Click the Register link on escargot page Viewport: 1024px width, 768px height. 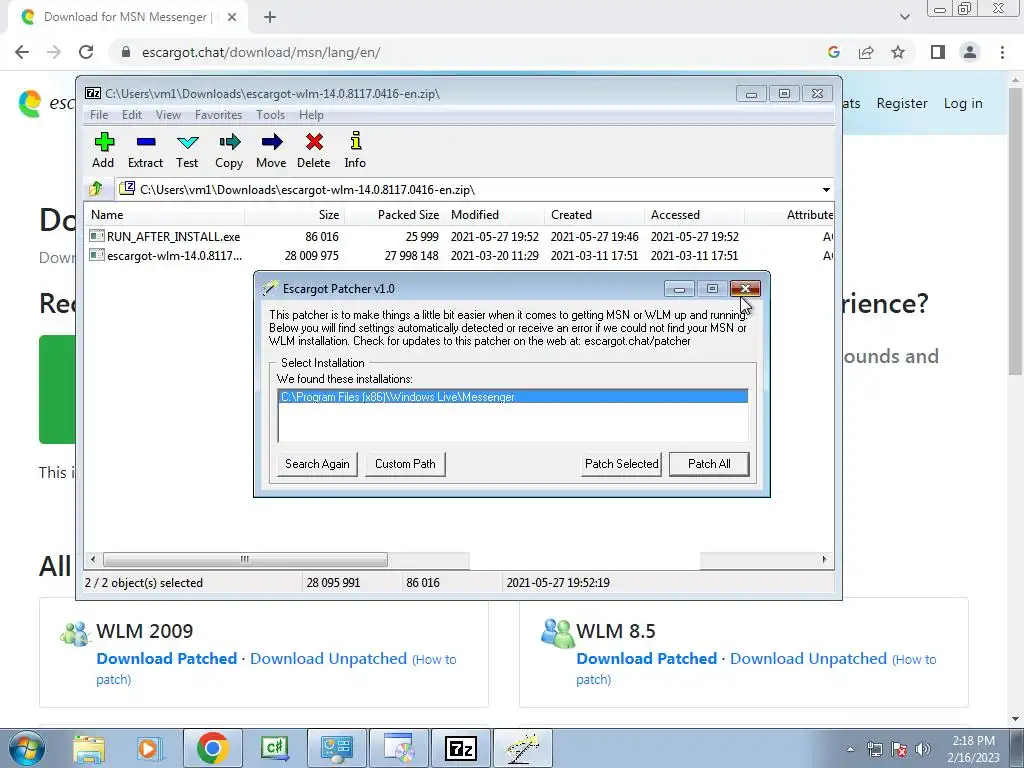902,103
